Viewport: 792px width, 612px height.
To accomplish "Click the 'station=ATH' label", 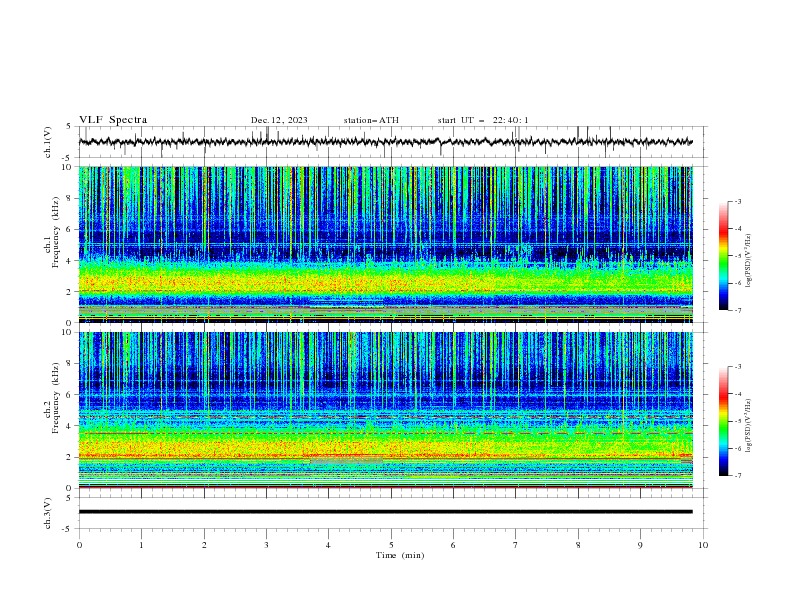I will pyautogui.click(x=371, y=120).
